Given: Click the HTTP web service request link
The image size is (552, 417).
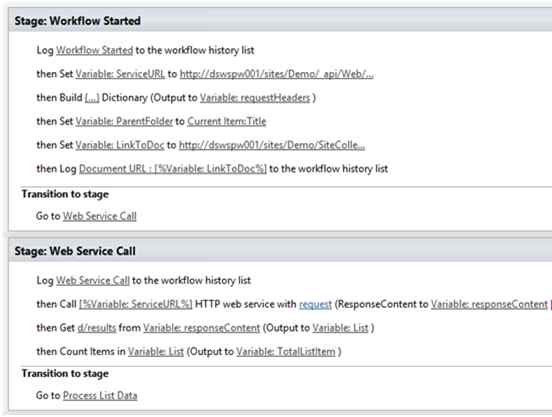Looking at the screenshot, I should 315,304.
